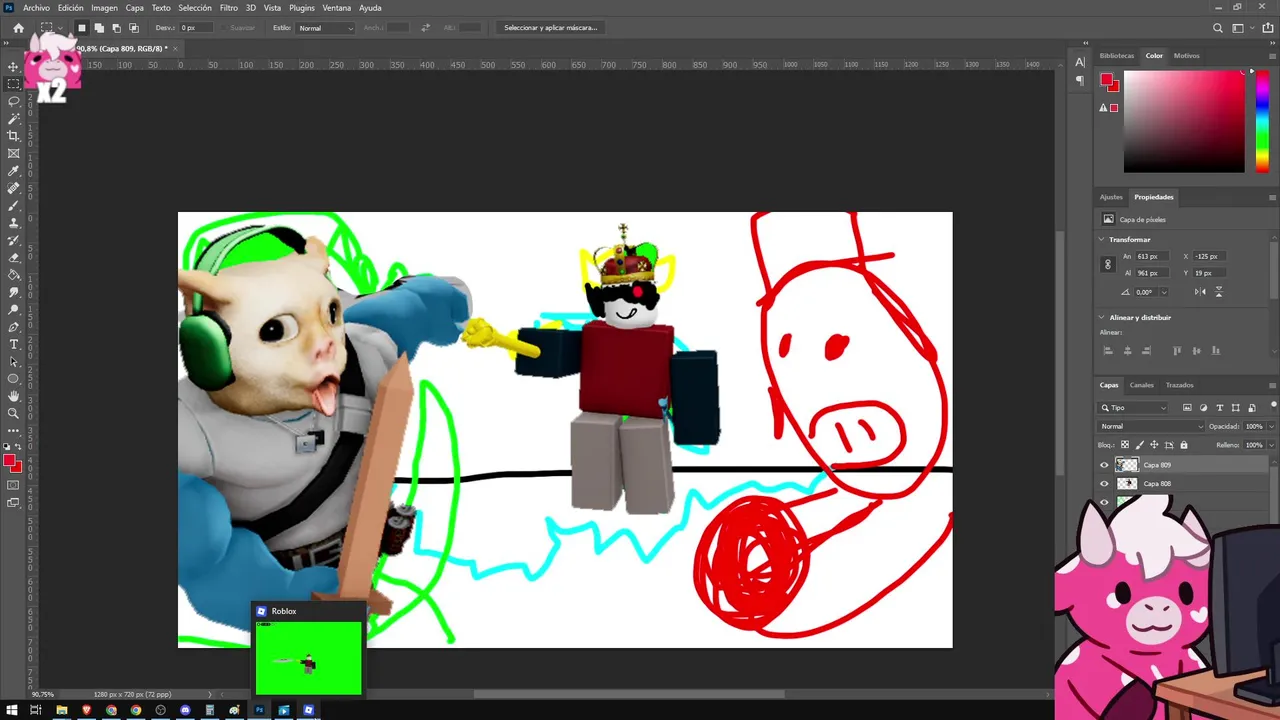The height and width of the screenshot is (720, 1280).
Task: Switch to the Ajustes tab
Action: (1111, 197)
